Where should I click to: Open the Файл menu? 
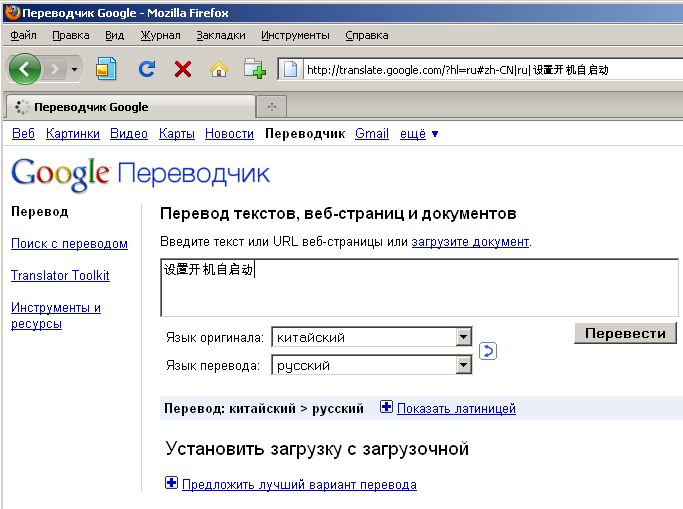[x=23, y=35]
